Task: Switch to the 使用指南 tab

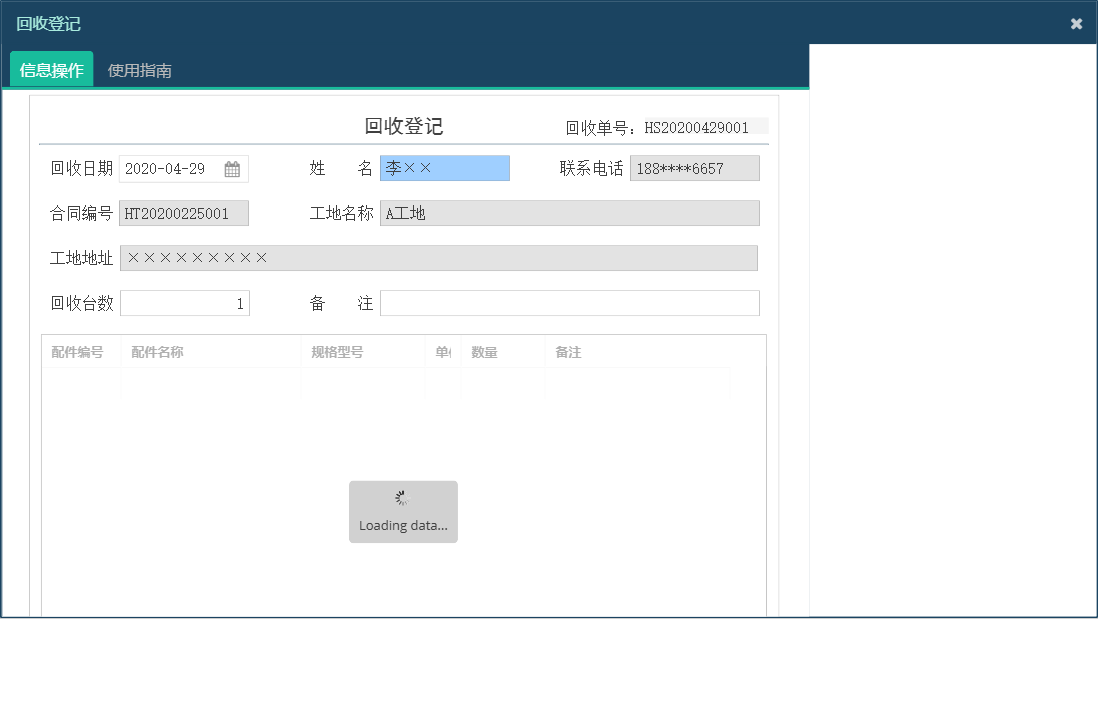Action: click(140, 70)
